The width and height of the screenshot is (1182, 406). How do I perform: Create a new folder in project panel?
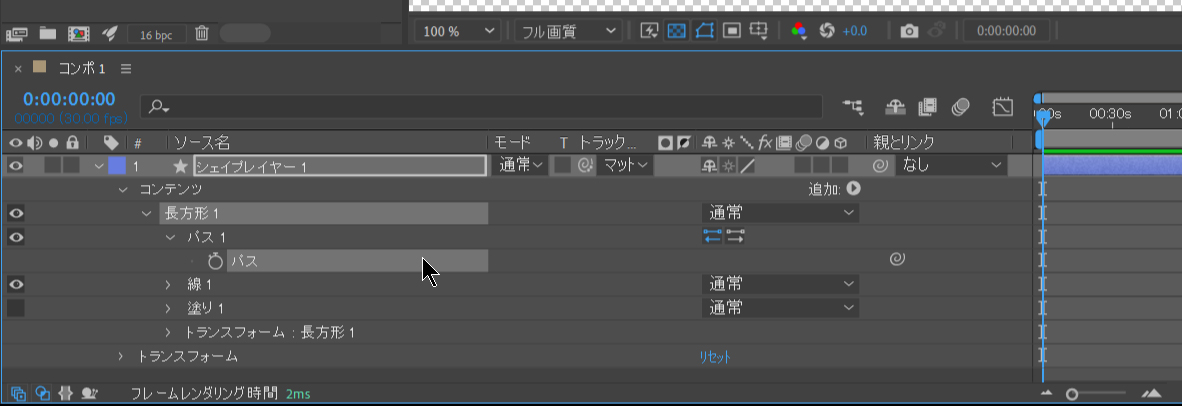pyautogui.click(x=47, y=33)
